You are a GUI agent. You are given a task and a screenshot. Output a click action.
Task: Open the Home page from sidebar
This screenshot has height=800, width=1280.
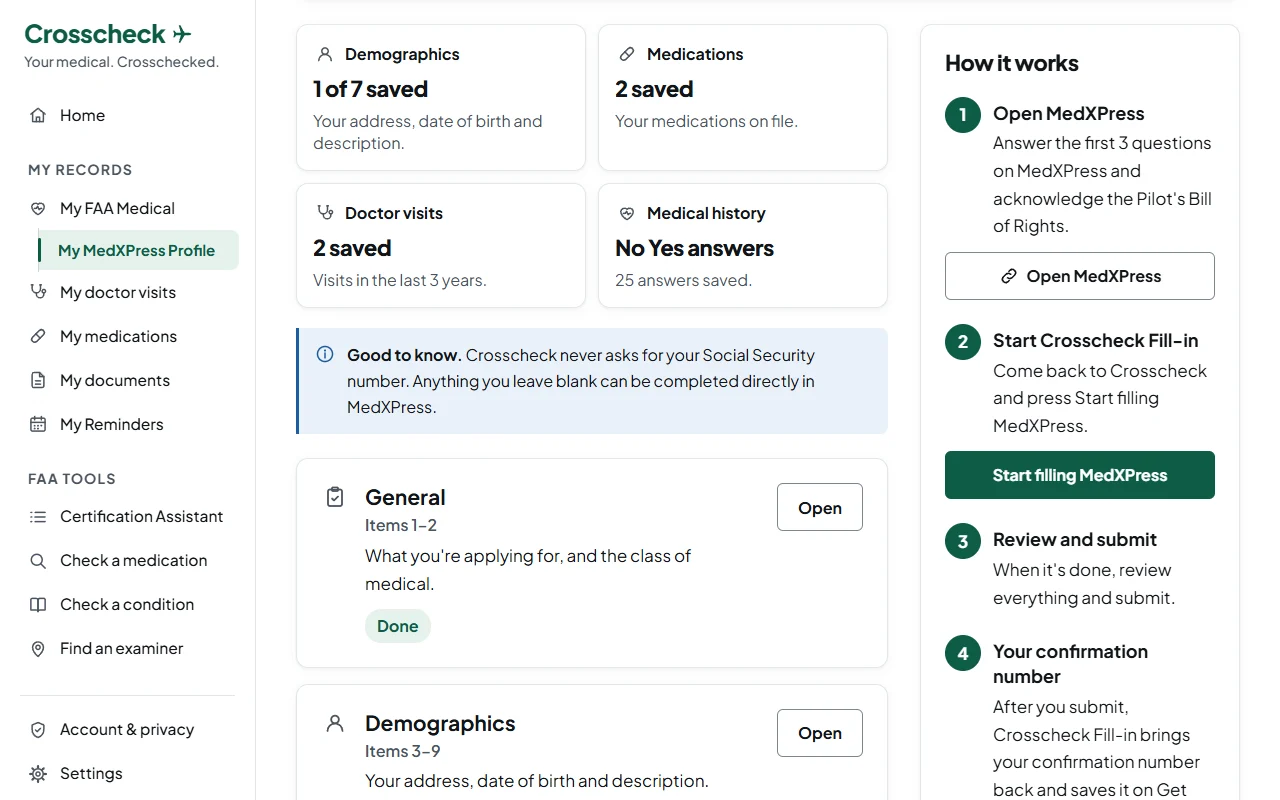128,115
